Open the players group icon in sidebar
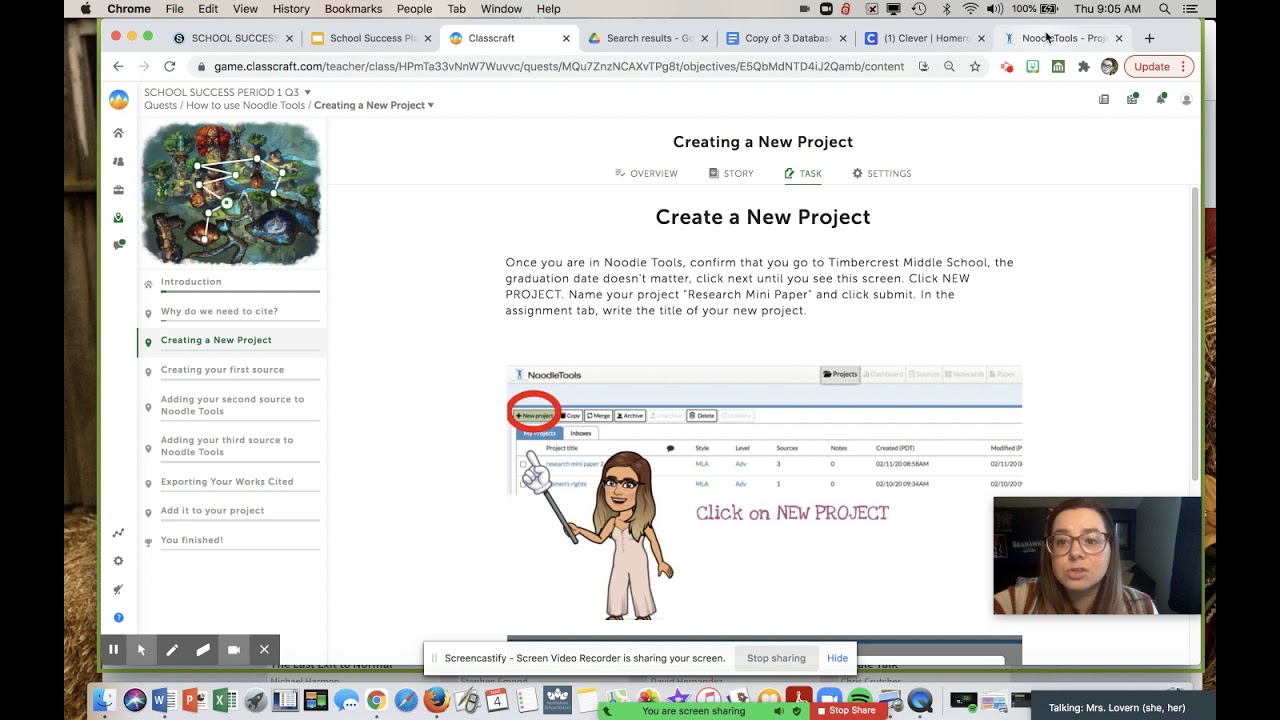Viewport: 1280px width, 720px height. [x=118, y=161]
